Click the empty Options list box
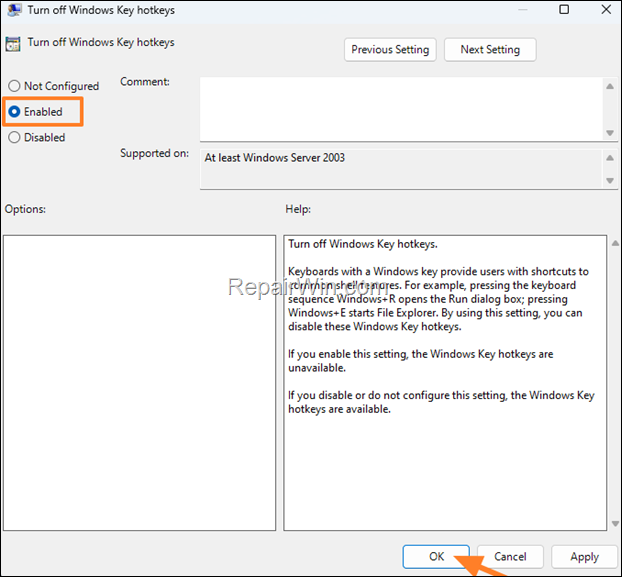Viewport: 622px width, 577px height. coord(139,383)
